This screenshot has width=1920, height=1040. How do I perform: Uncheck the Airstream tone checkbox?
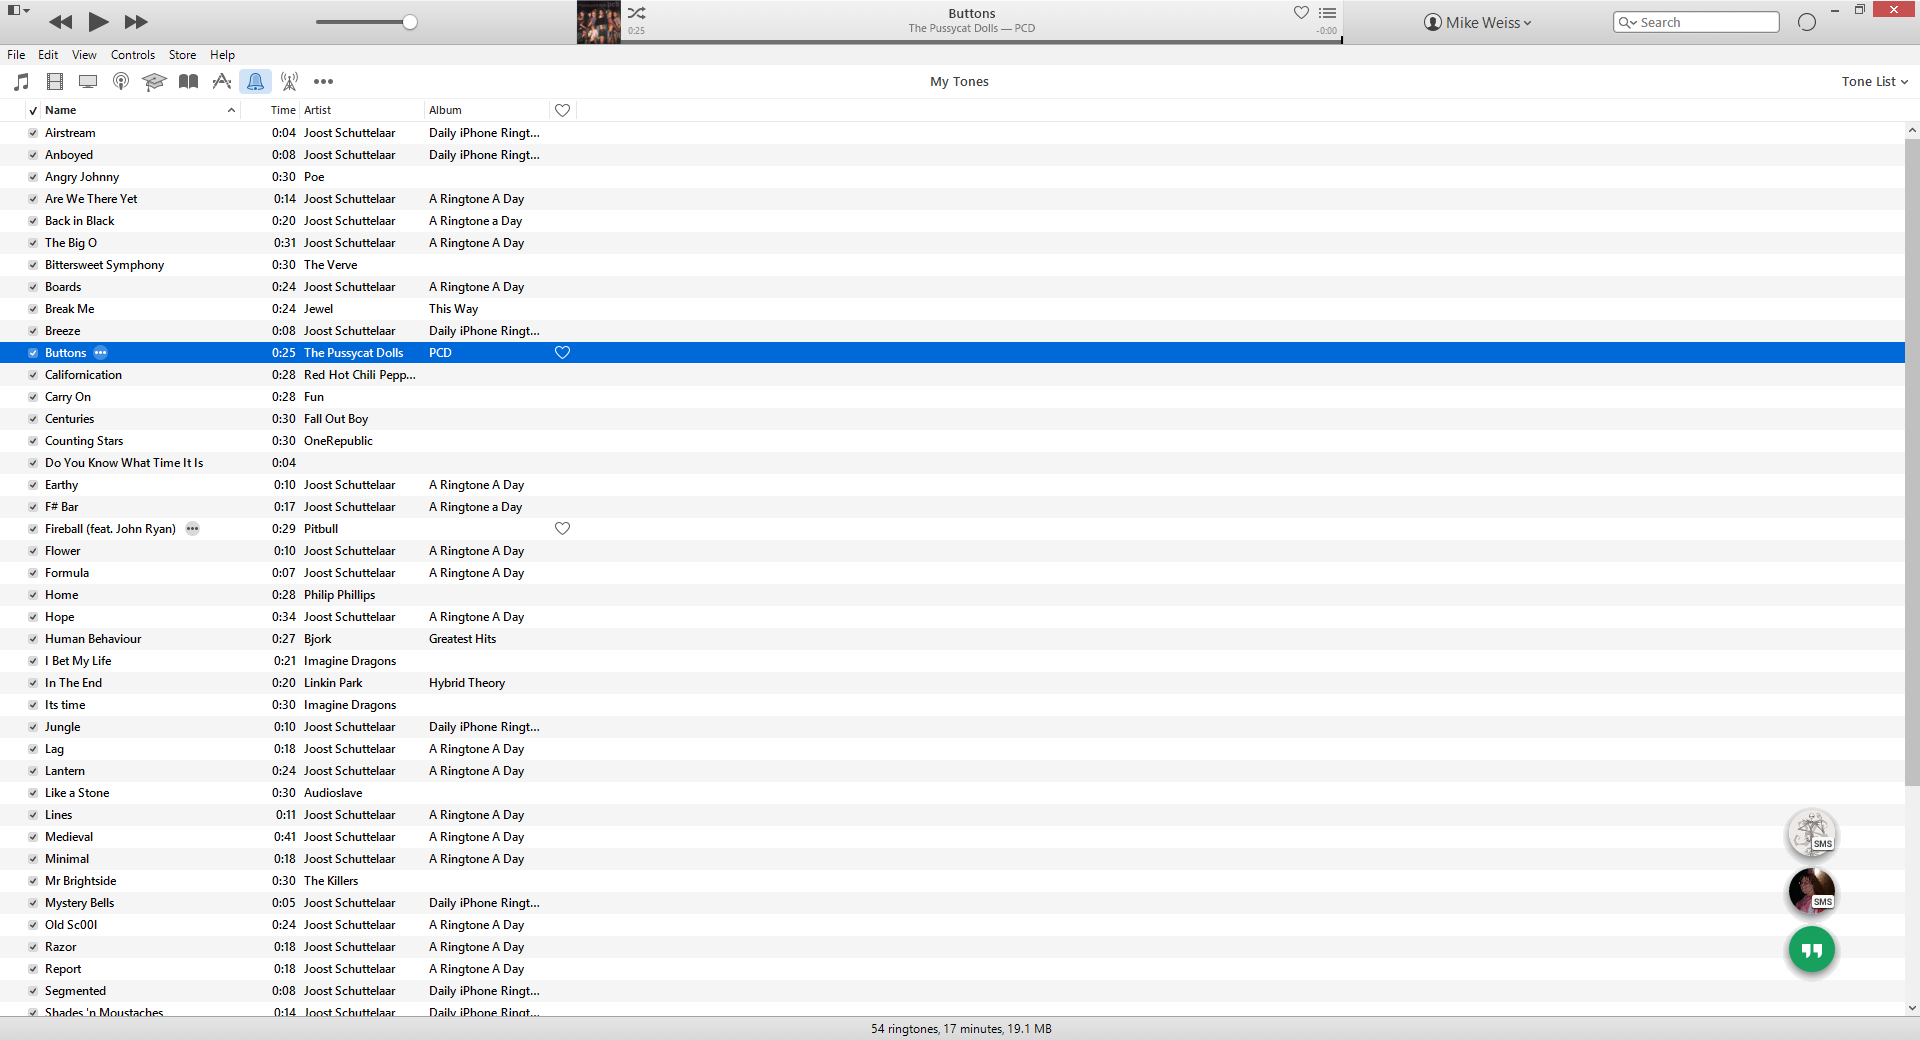(33, 133)
